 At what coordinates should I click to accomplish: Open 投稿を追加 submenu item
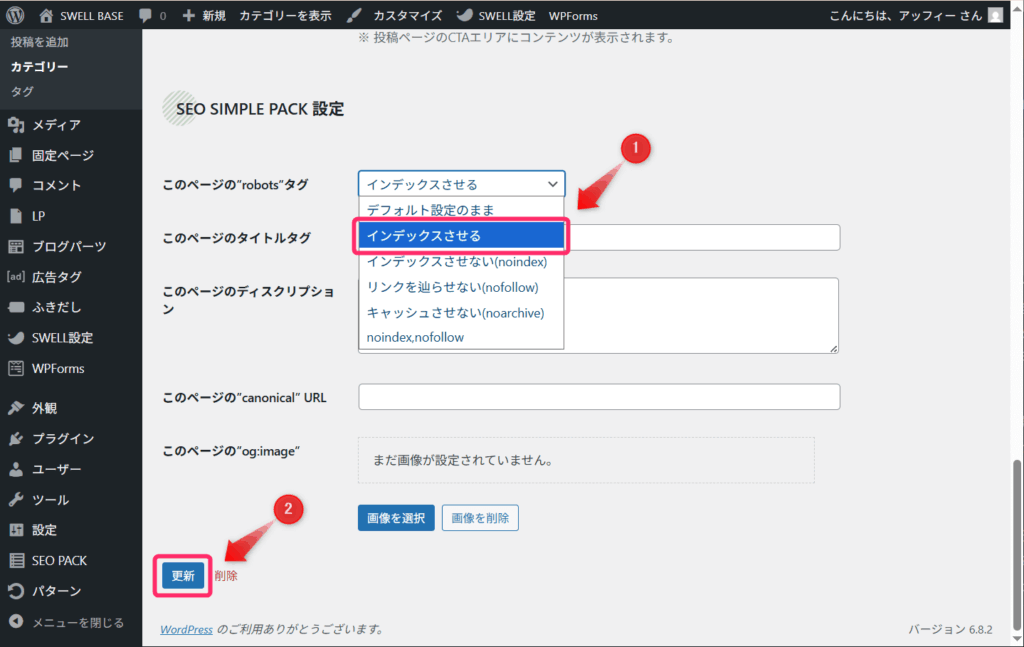coord(39,42)
